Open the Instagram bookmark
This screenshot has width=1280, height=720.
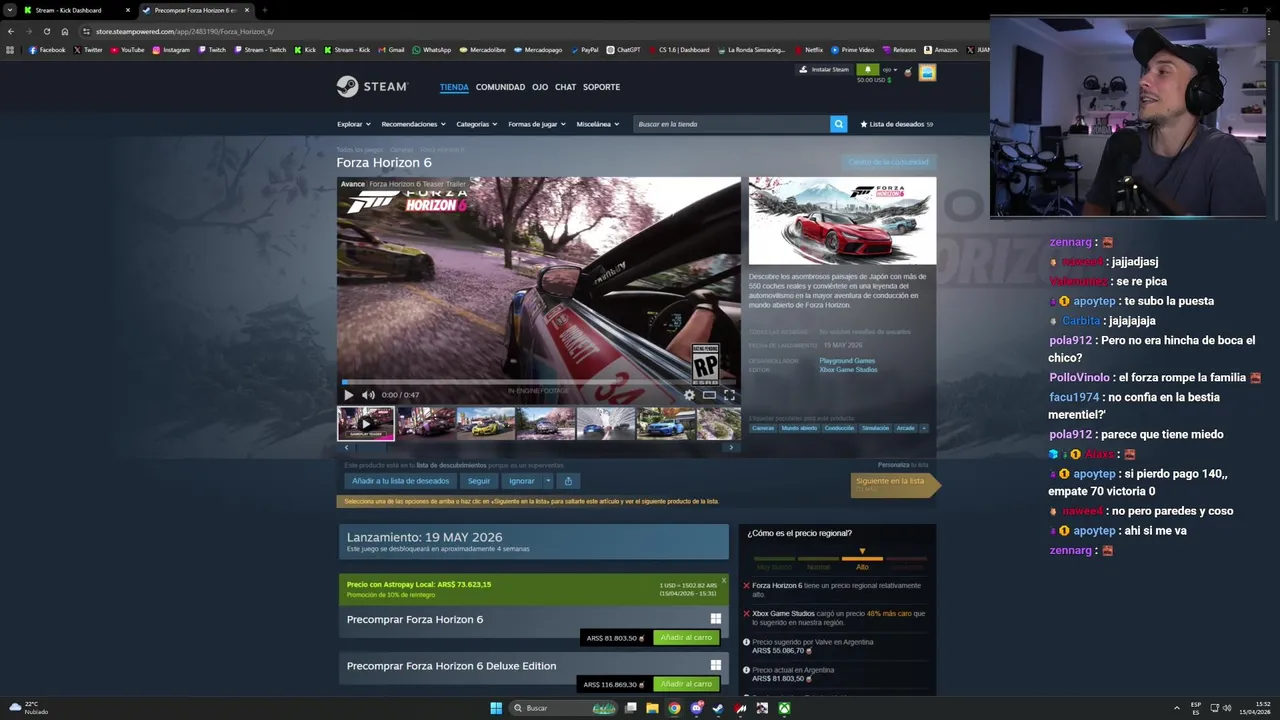[x=171, y=50]
